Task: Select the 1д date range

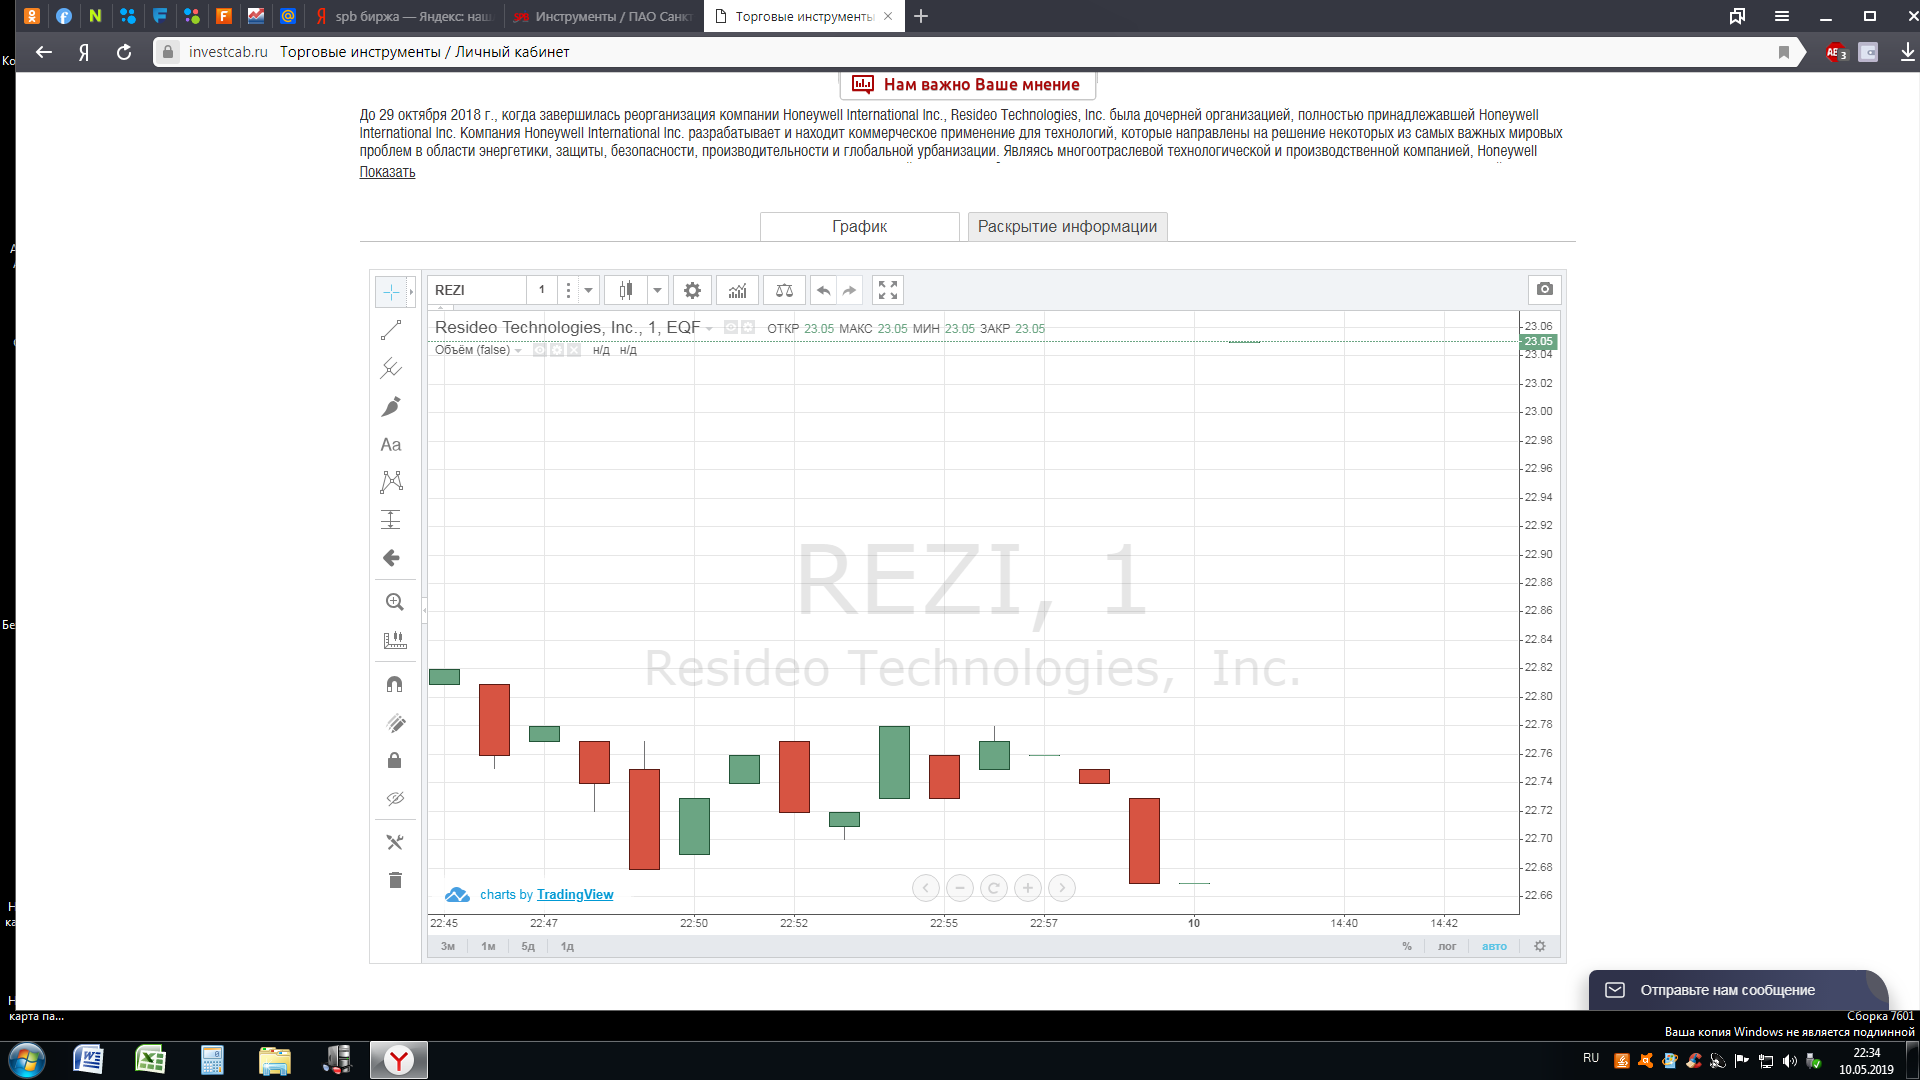Action: 567,946
